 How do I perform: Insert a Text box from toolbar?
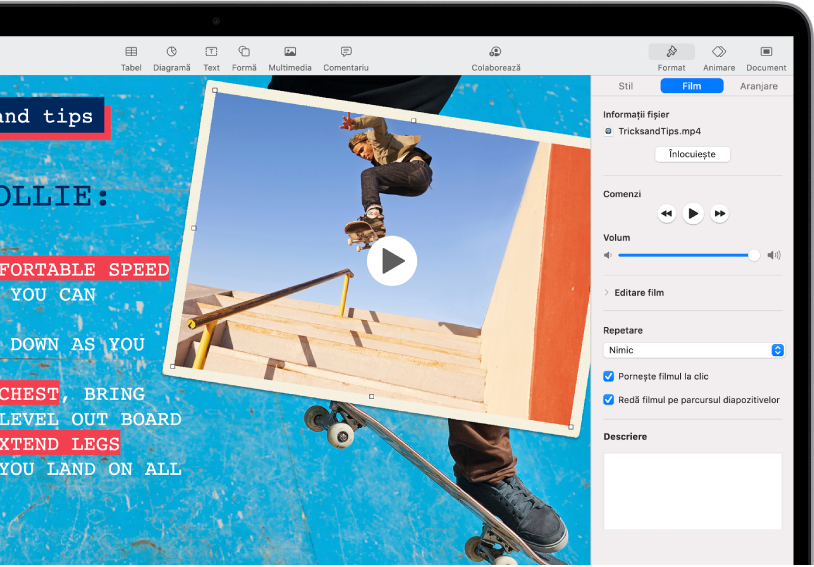(211, 52)
